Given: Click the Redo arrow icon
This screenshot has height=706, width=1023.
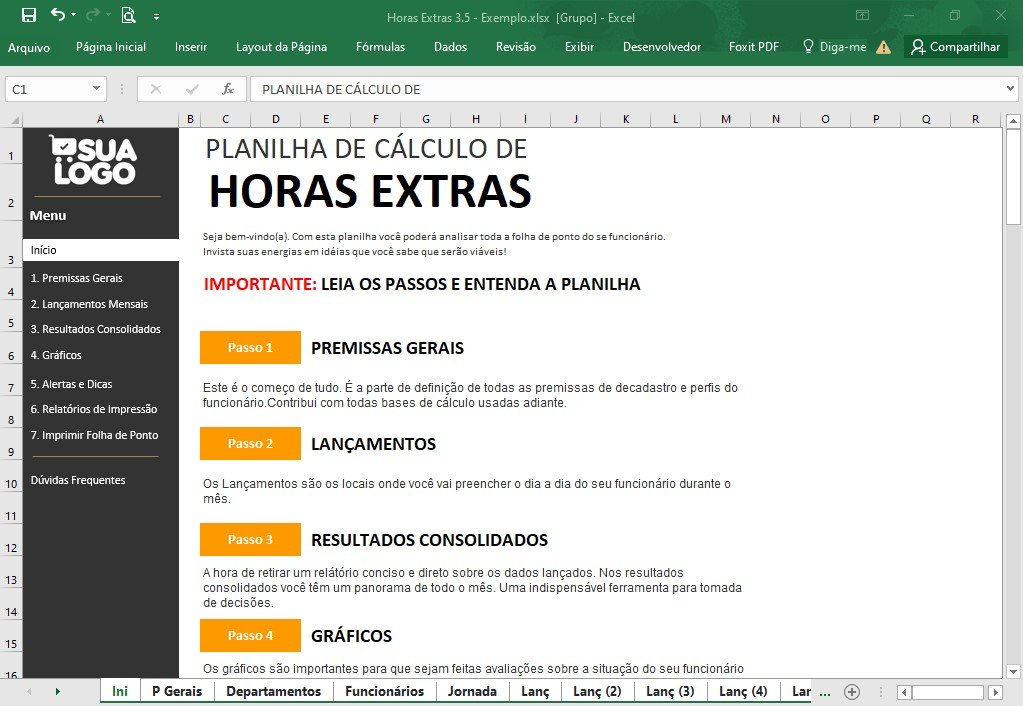Looking at the screenshot, I should point(93,14).
